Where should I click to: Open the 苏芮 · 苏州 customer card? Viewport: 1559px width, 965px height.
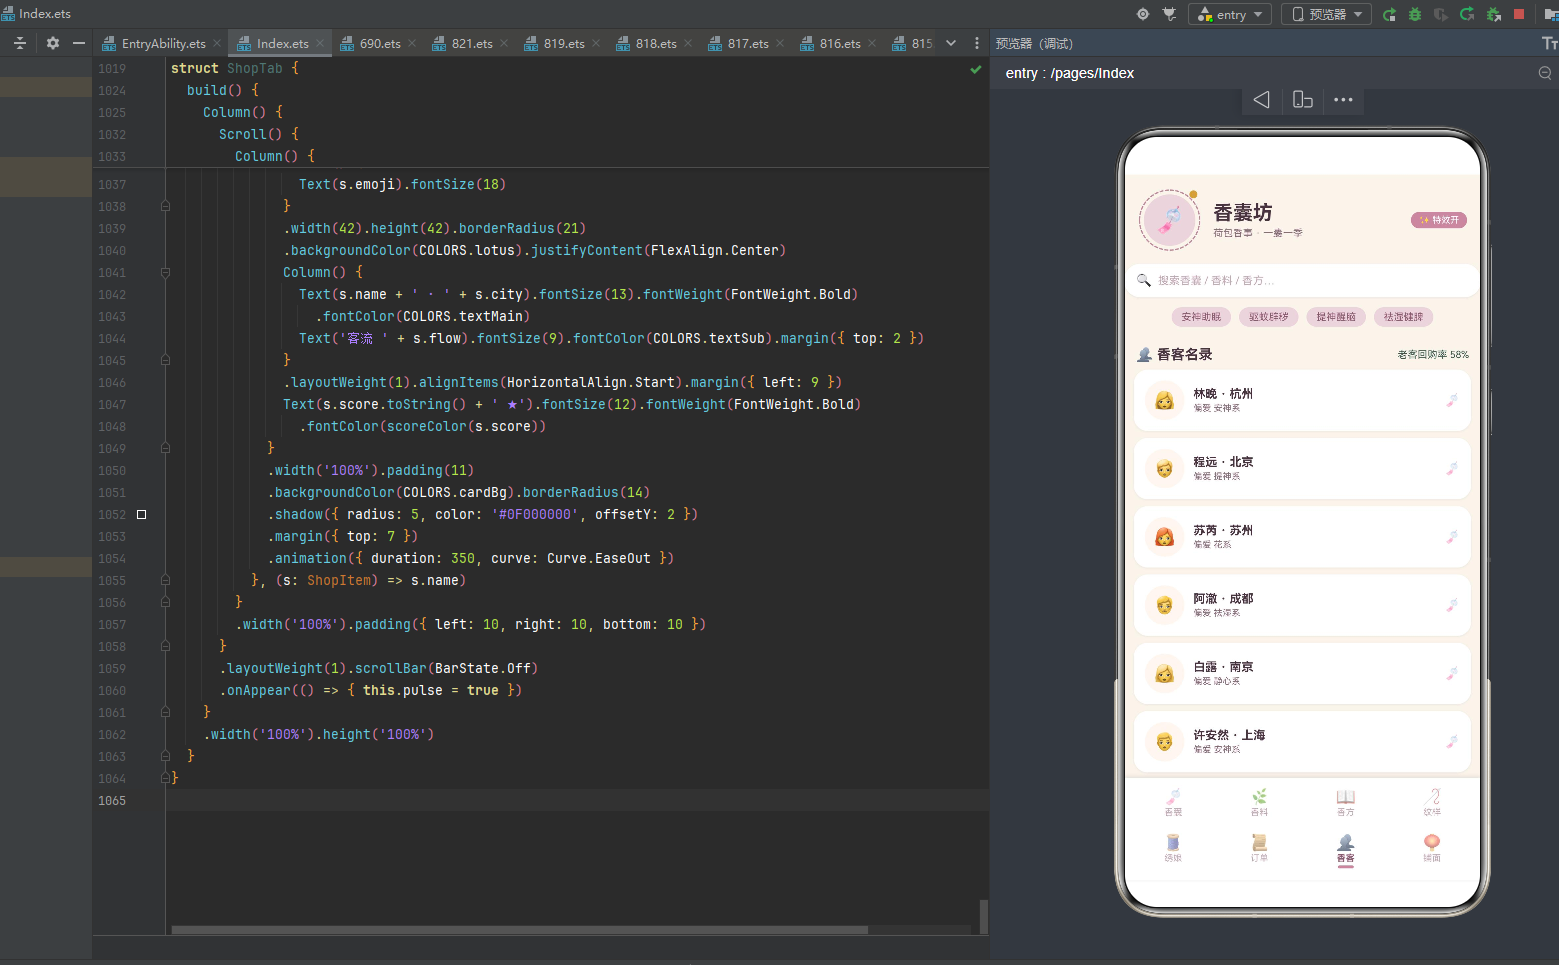coord(1302,537)
